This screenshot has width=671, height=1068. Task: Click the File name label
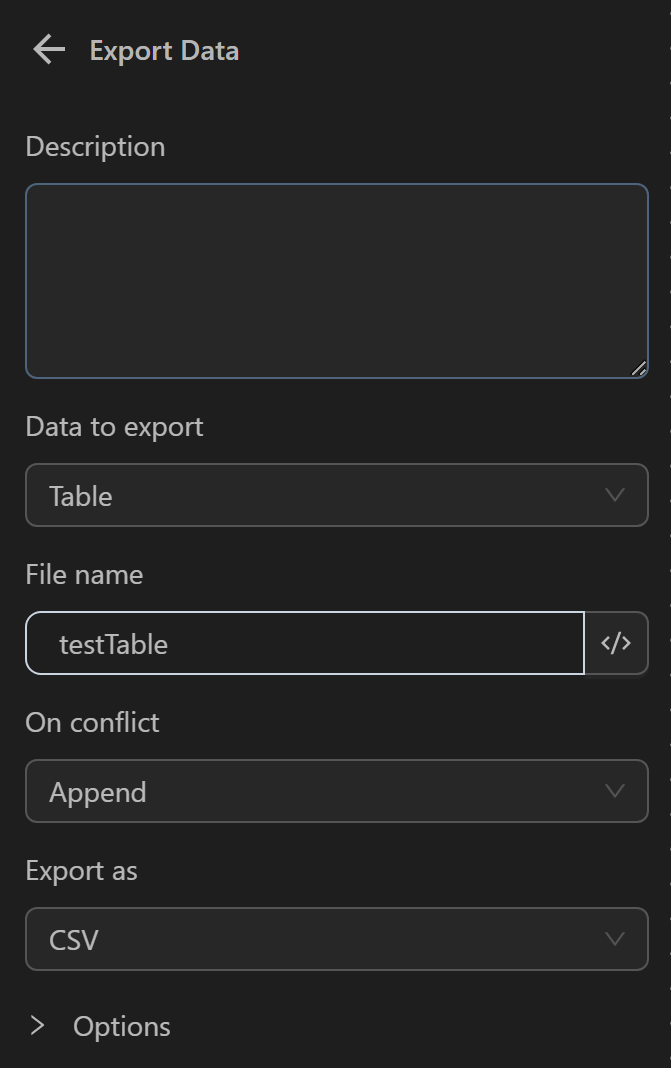[x=83, y=574]
